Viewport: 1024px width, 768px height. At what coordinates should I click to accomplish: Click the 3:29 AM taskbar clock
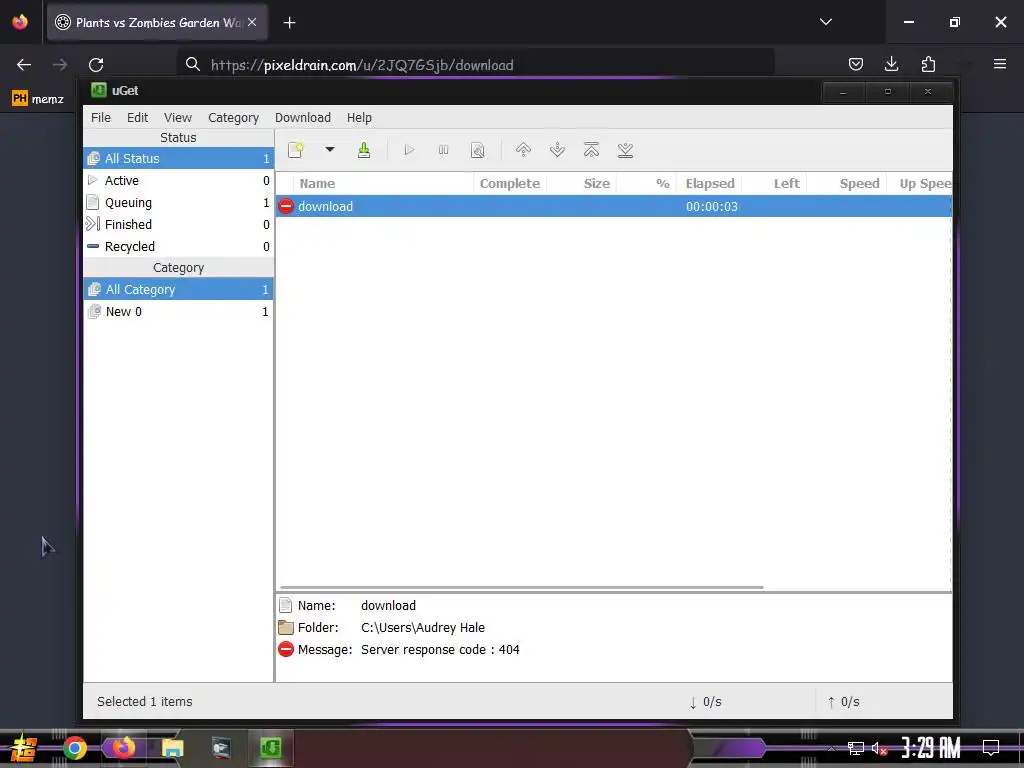tap(931, 748)
